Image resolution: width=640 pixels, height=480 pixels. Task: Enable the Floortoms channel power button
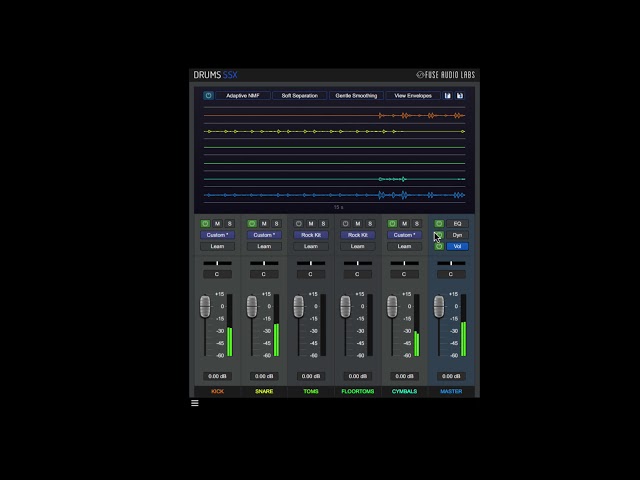[x=346, y=224]
